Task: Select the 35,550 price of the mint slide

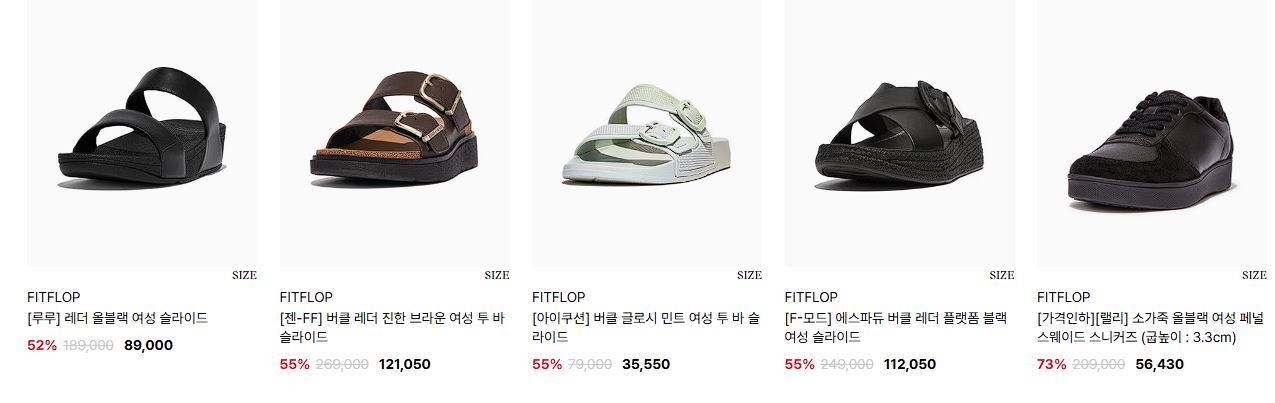Action: click(646, 364)
